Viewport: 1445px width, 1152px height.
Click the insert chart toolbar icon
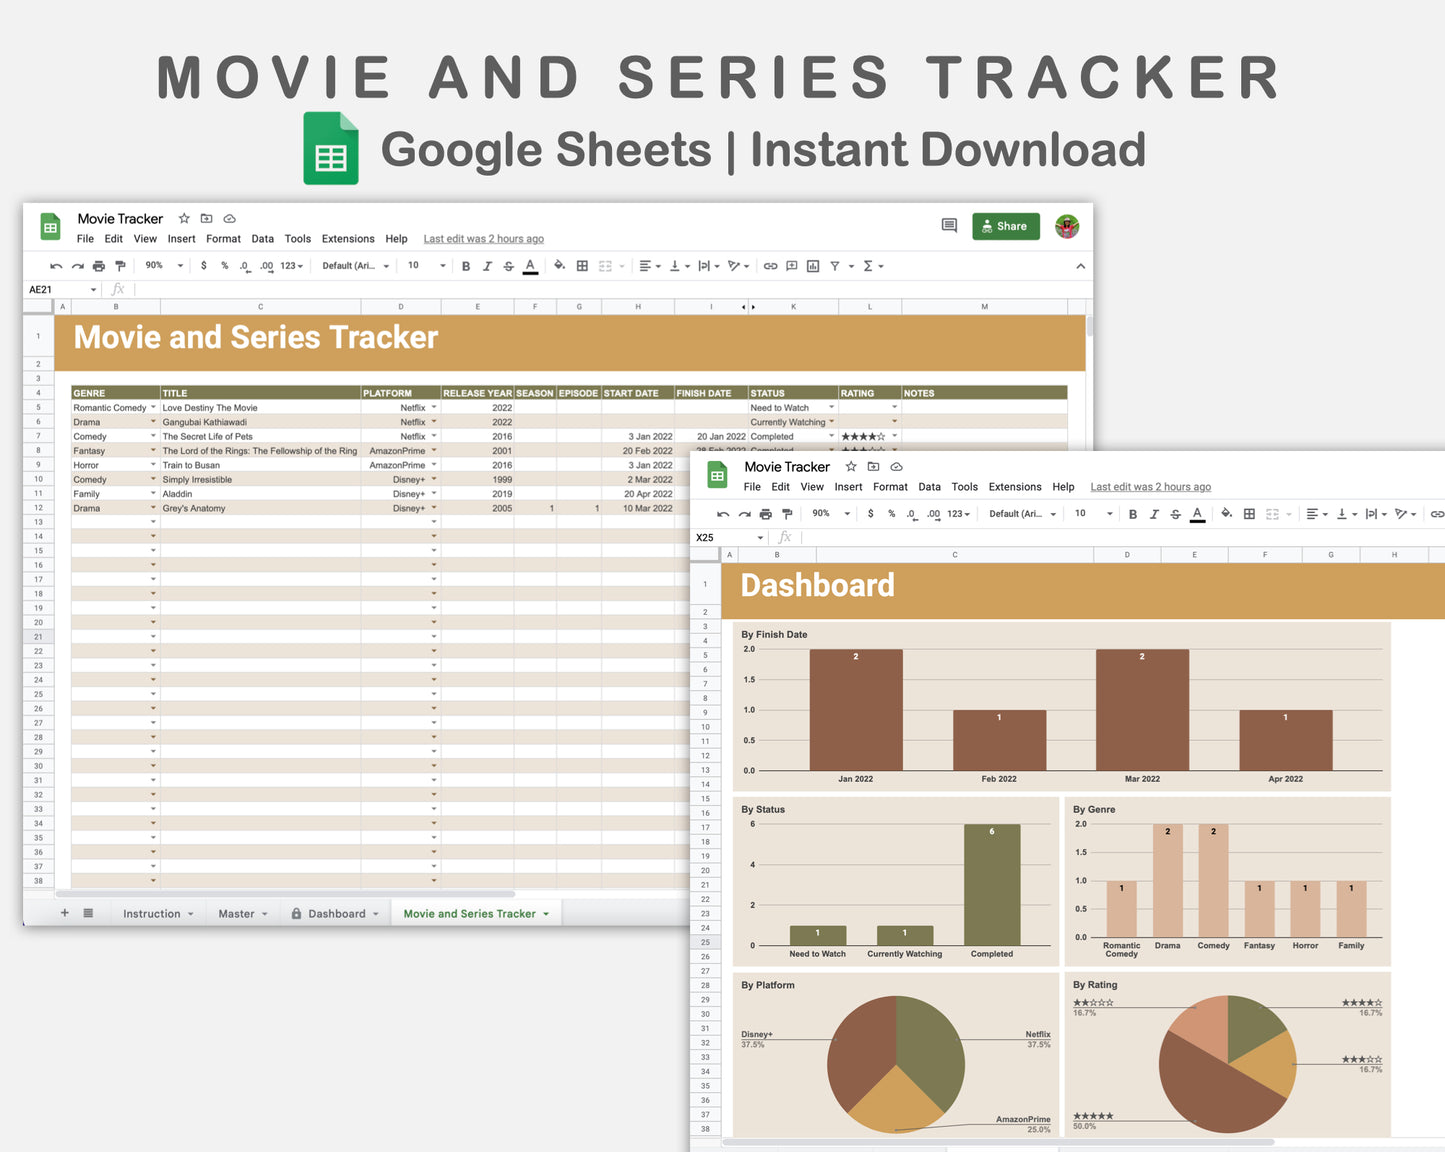(x=813, y=266)
